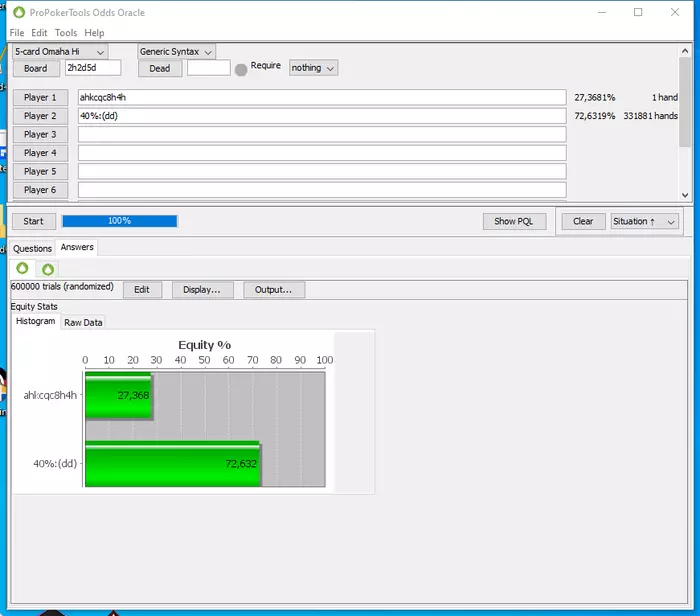Viewport: 700px width, 616px height.
Task: Click the empty Dead cards input field
Action: 208,68
